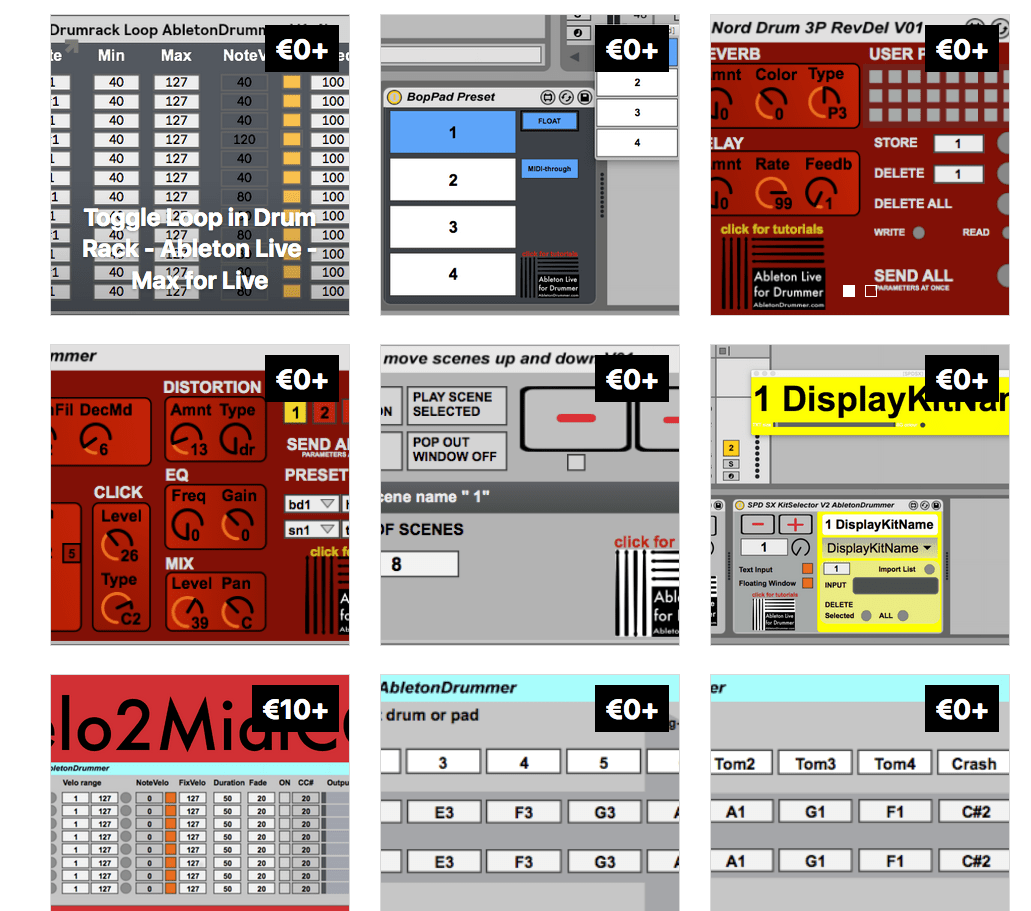Click the KitSelector dial knob beside number 1
The height and width of the screenshot is (911, 1031).
(800, 547)
